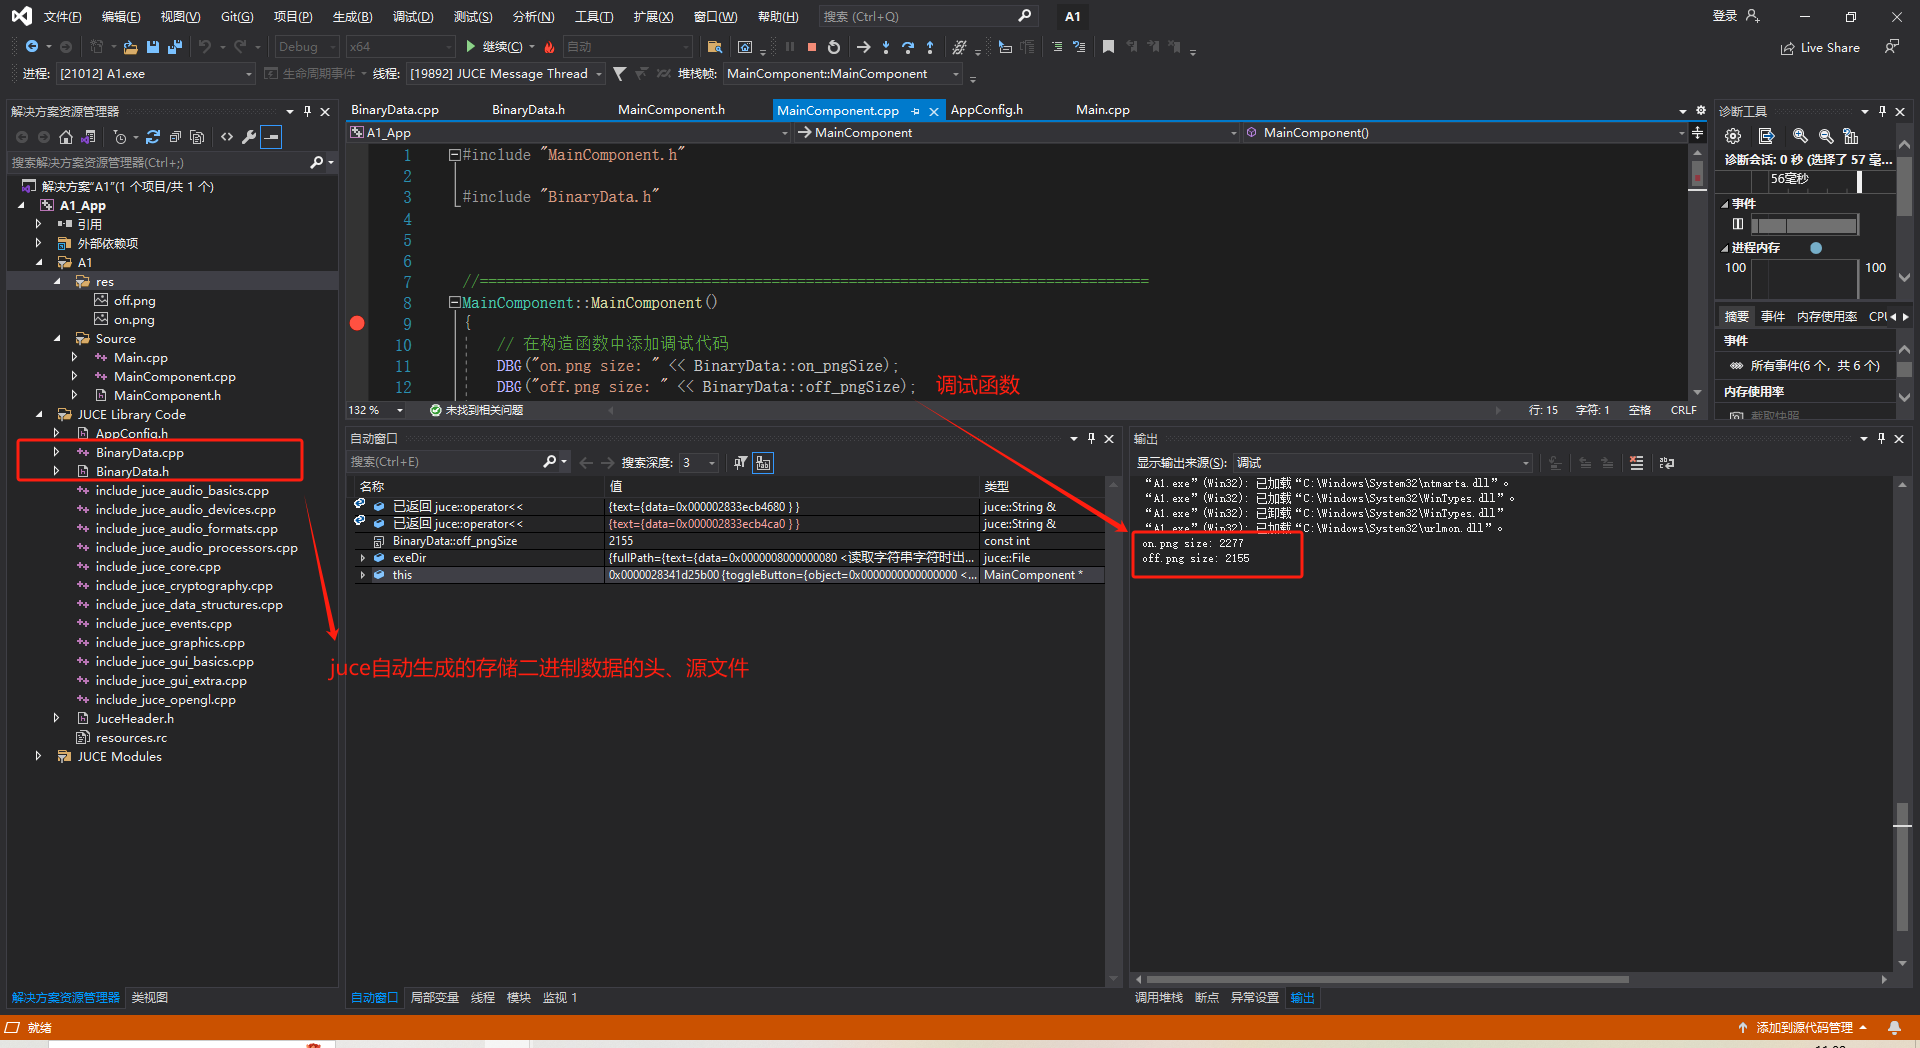This screenshot has width=1920, height=1048.
Task: View code from Solution Explorer toolbar
Action: pos(227,137)
